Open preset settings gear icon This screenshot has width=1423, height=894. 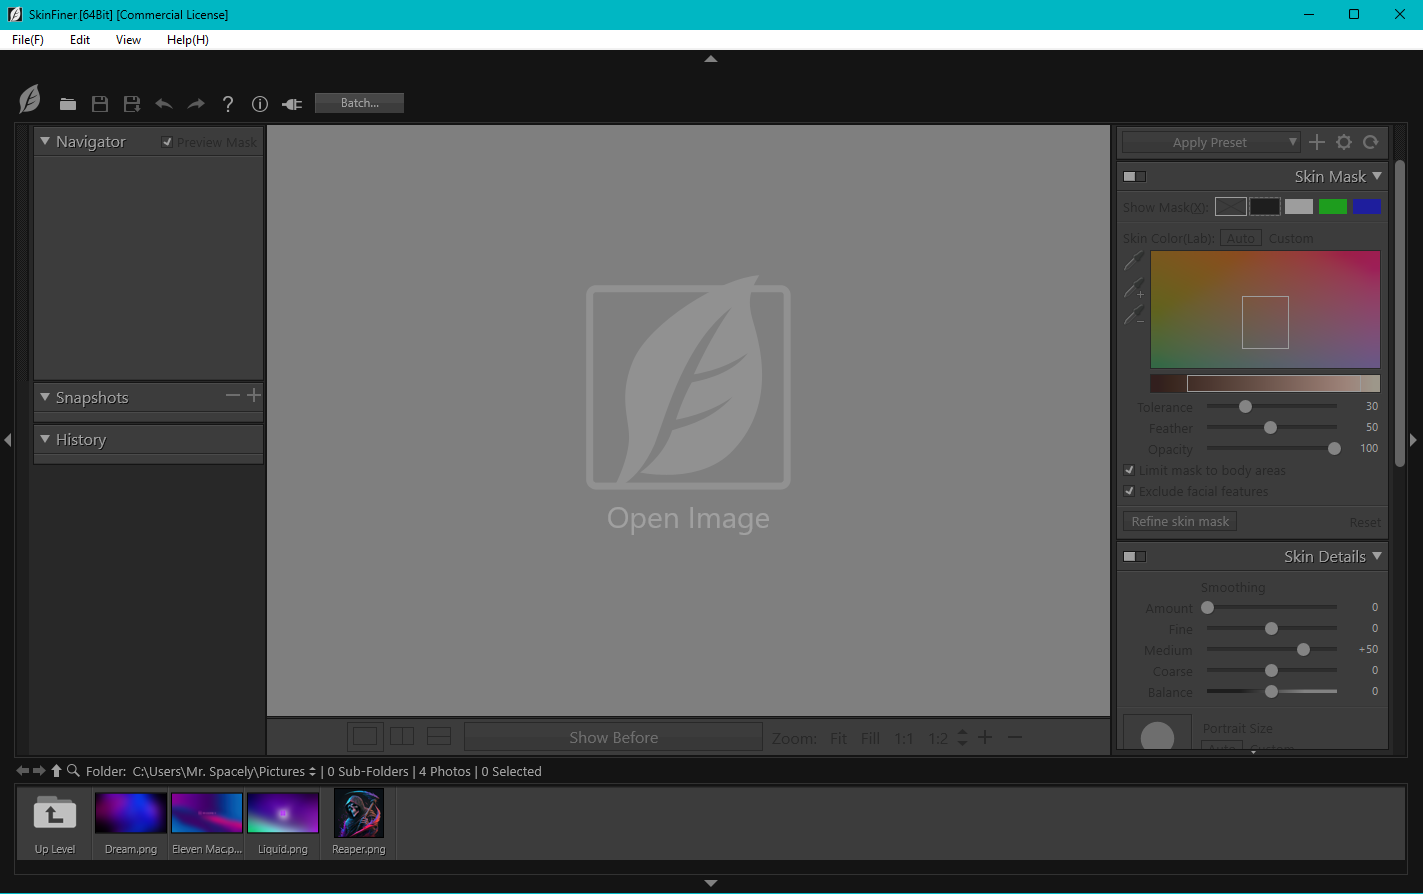1344,142
